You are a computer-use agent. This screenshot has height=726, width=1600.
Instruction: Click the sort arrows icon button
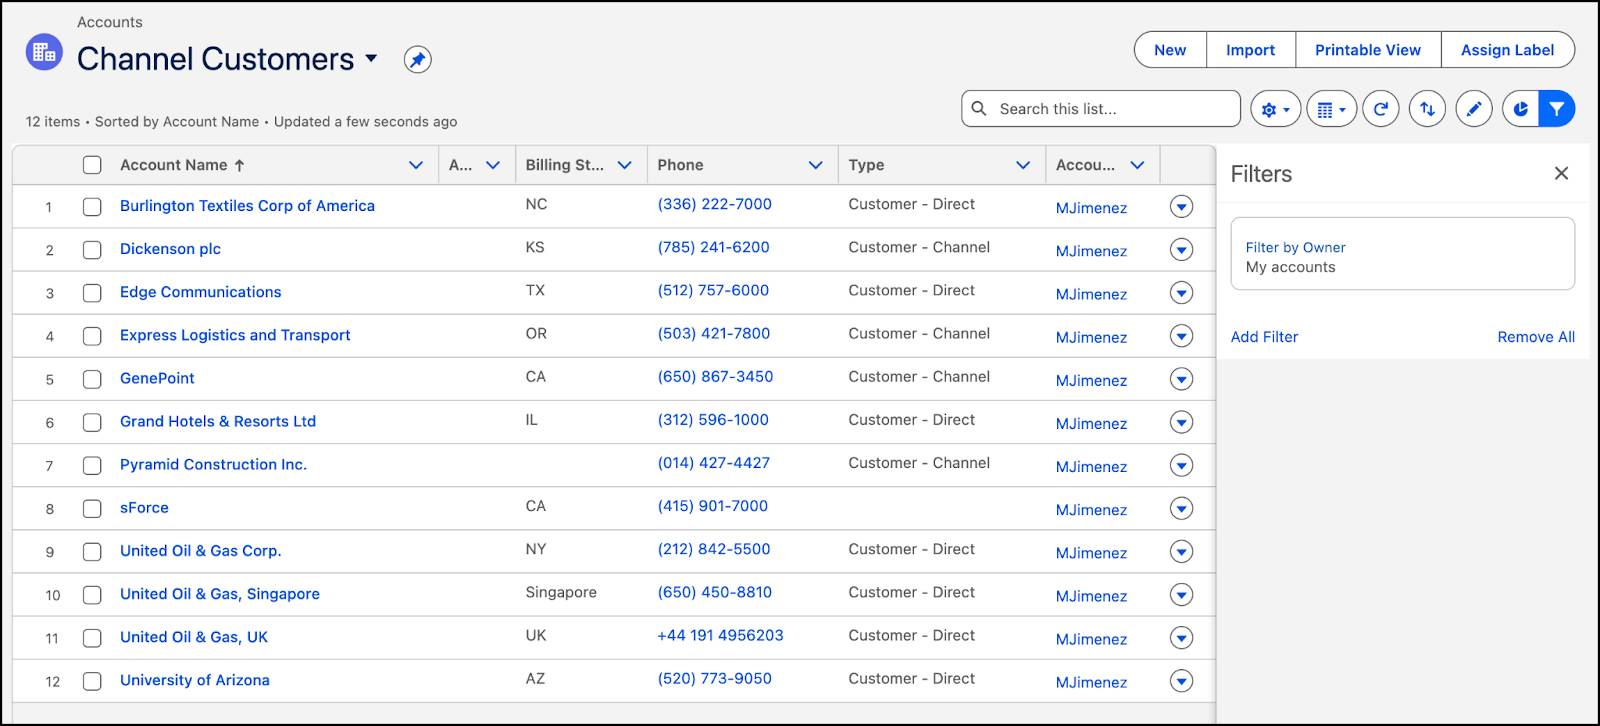[1428, 109]
